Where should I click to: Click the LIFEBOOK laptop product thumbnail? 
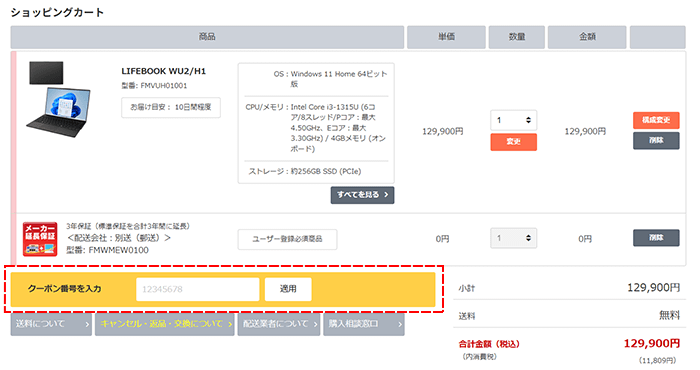58,99
